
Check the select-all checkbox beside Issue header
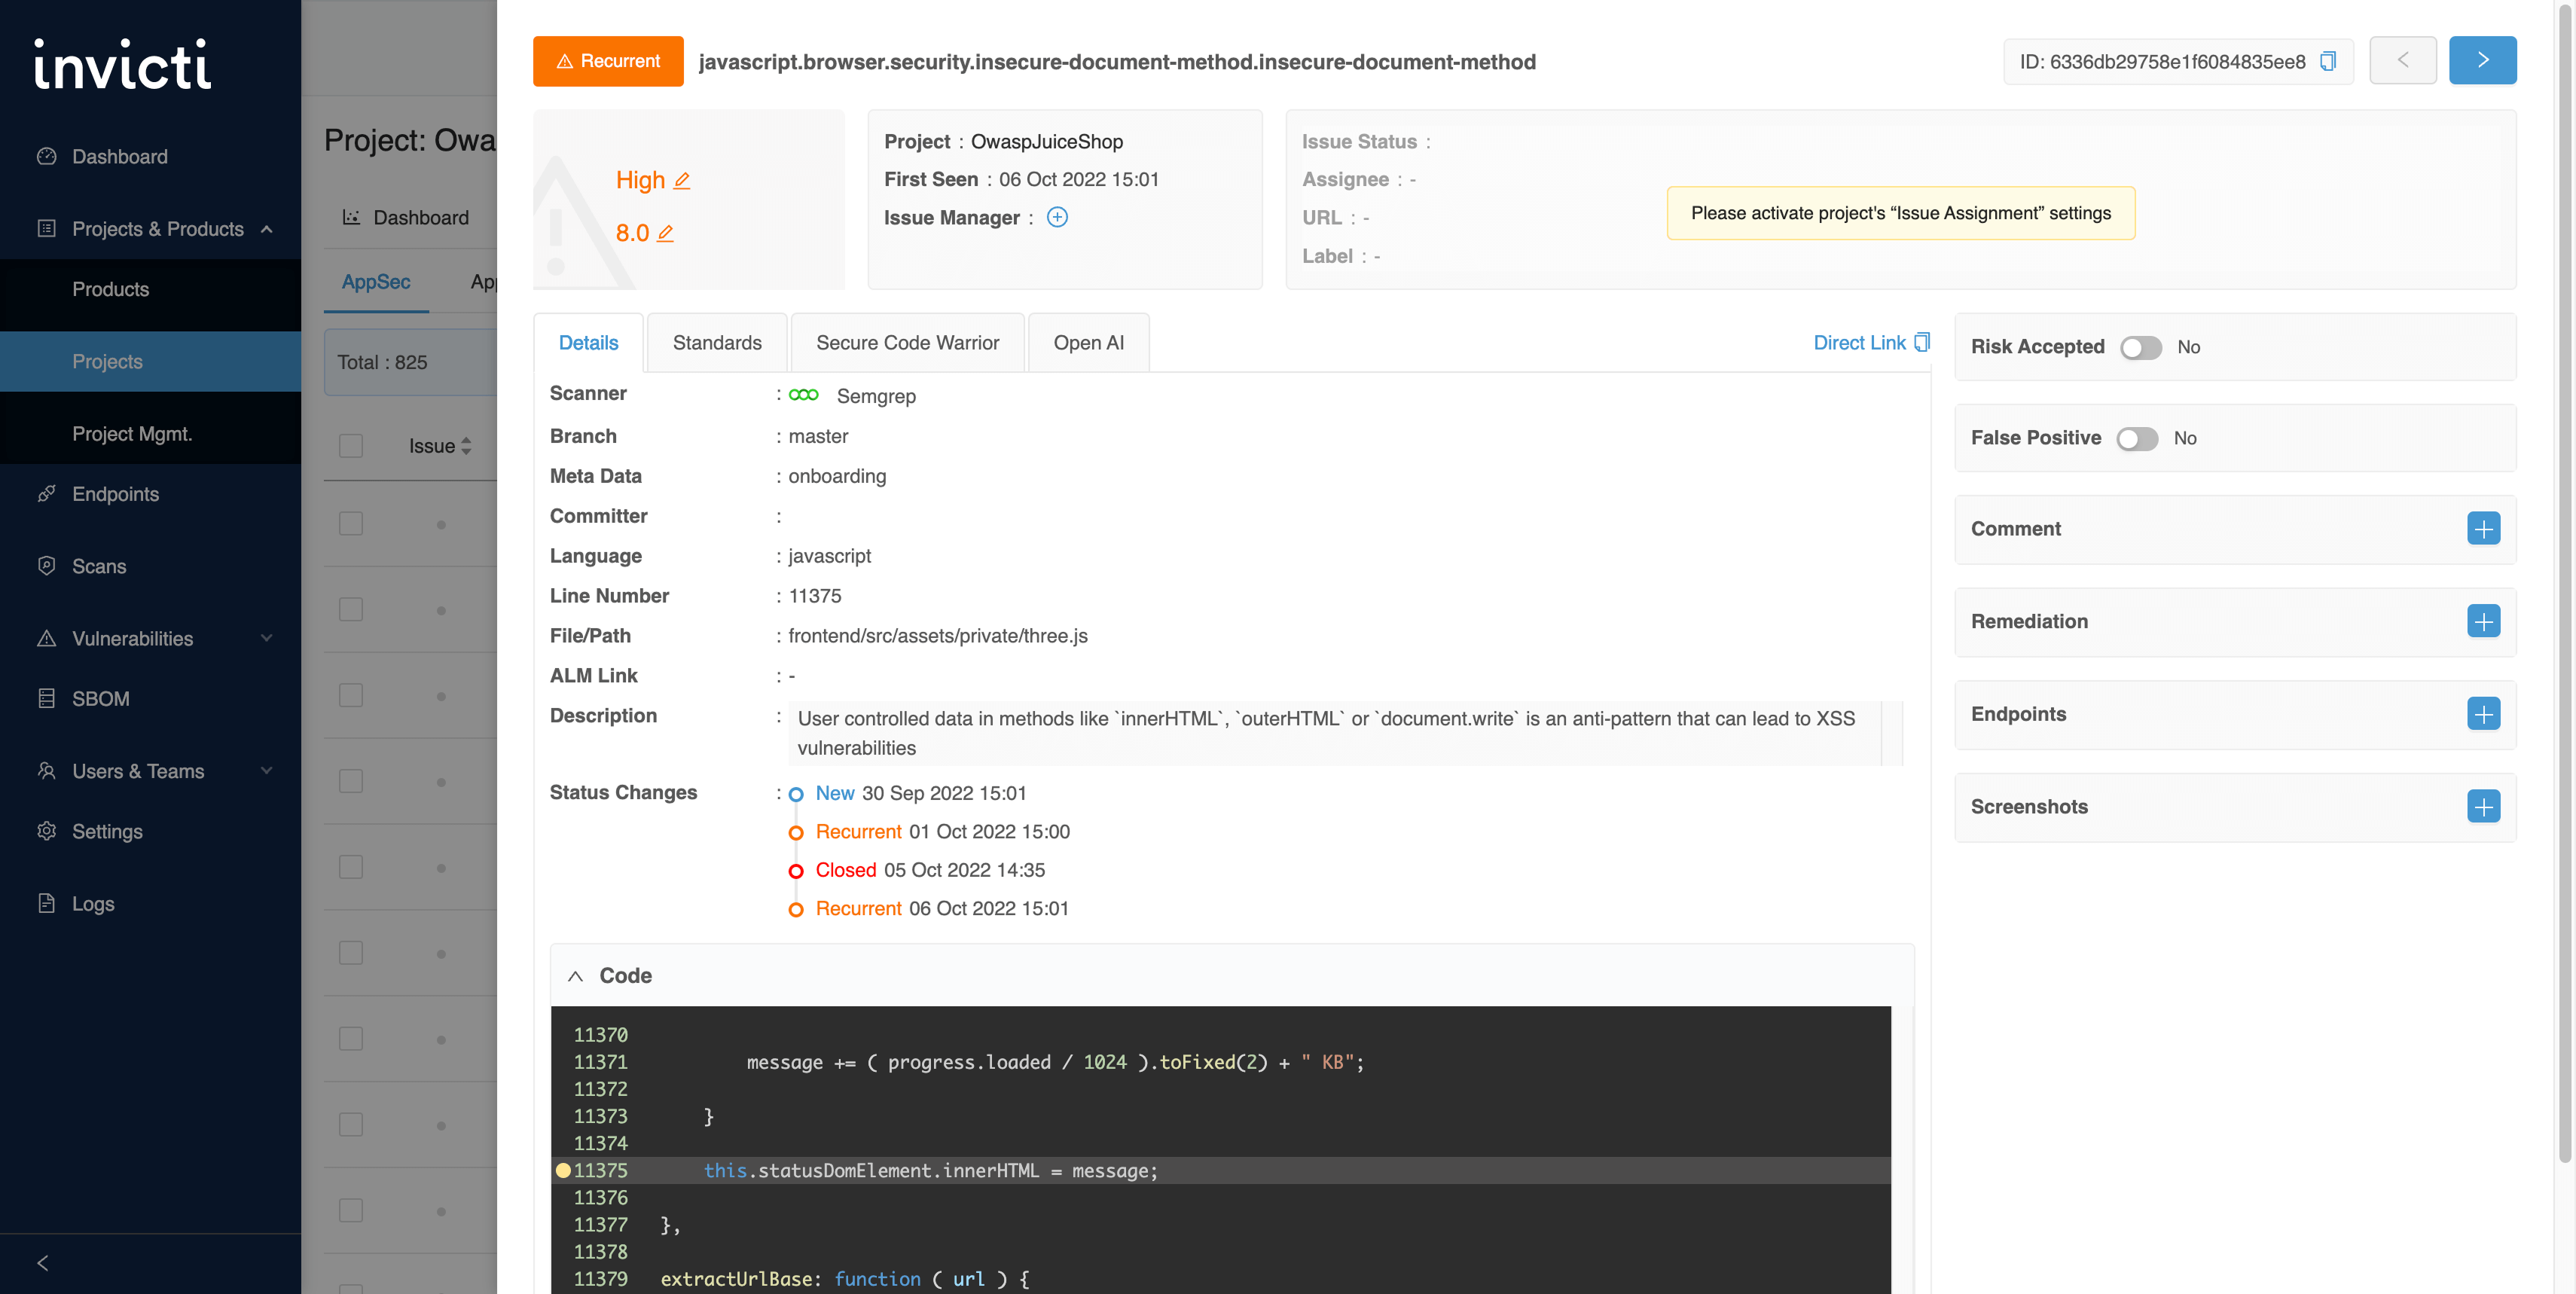coord(351,445)
